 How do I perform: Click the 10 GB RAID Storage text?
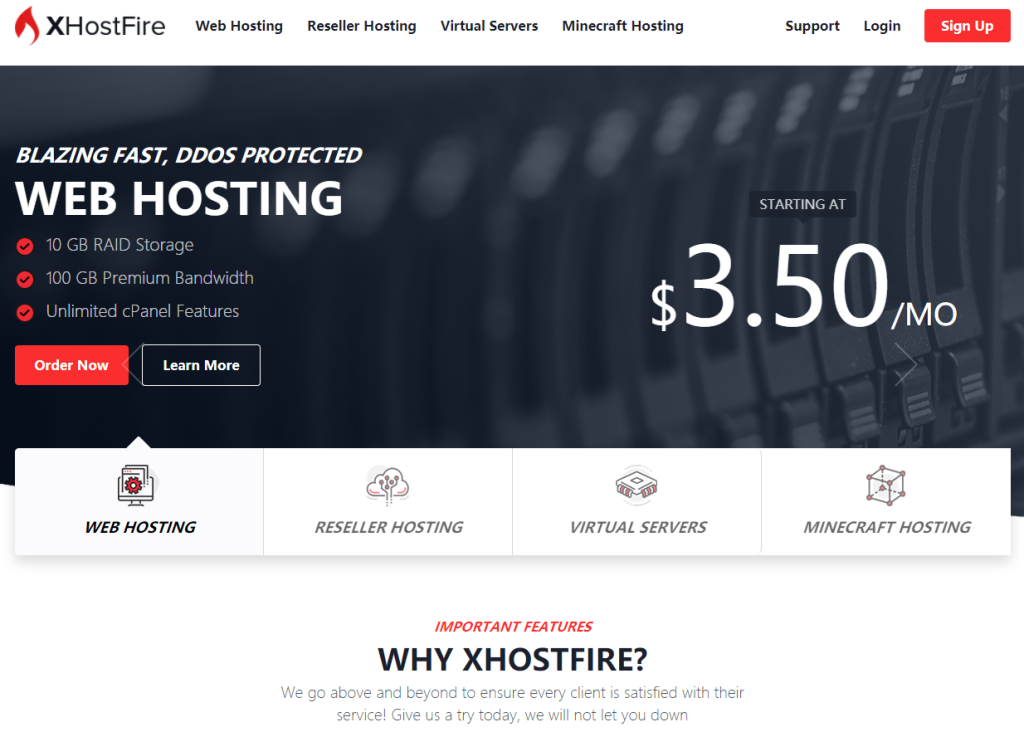[x=120, y=245]
